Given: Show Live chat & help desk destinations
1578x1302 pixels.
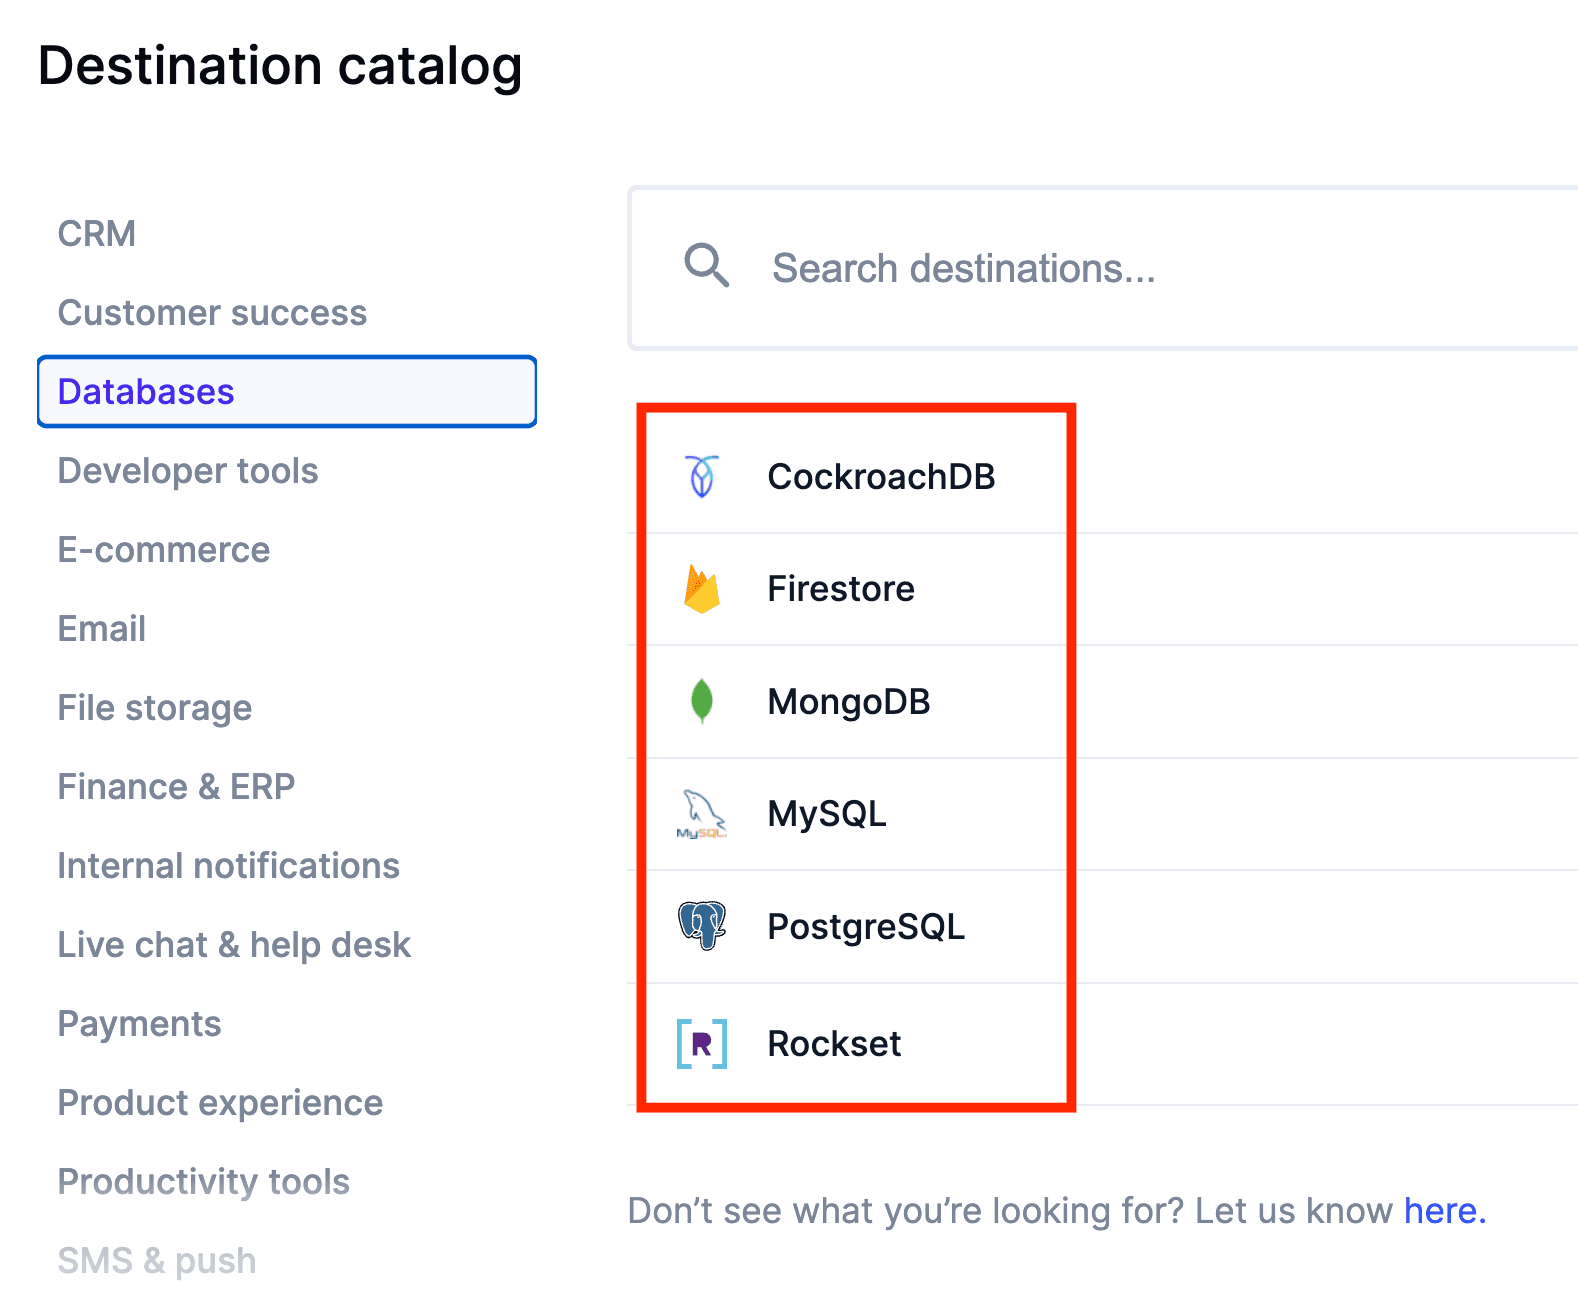Looking at the screenshot, I should (234, 945).
